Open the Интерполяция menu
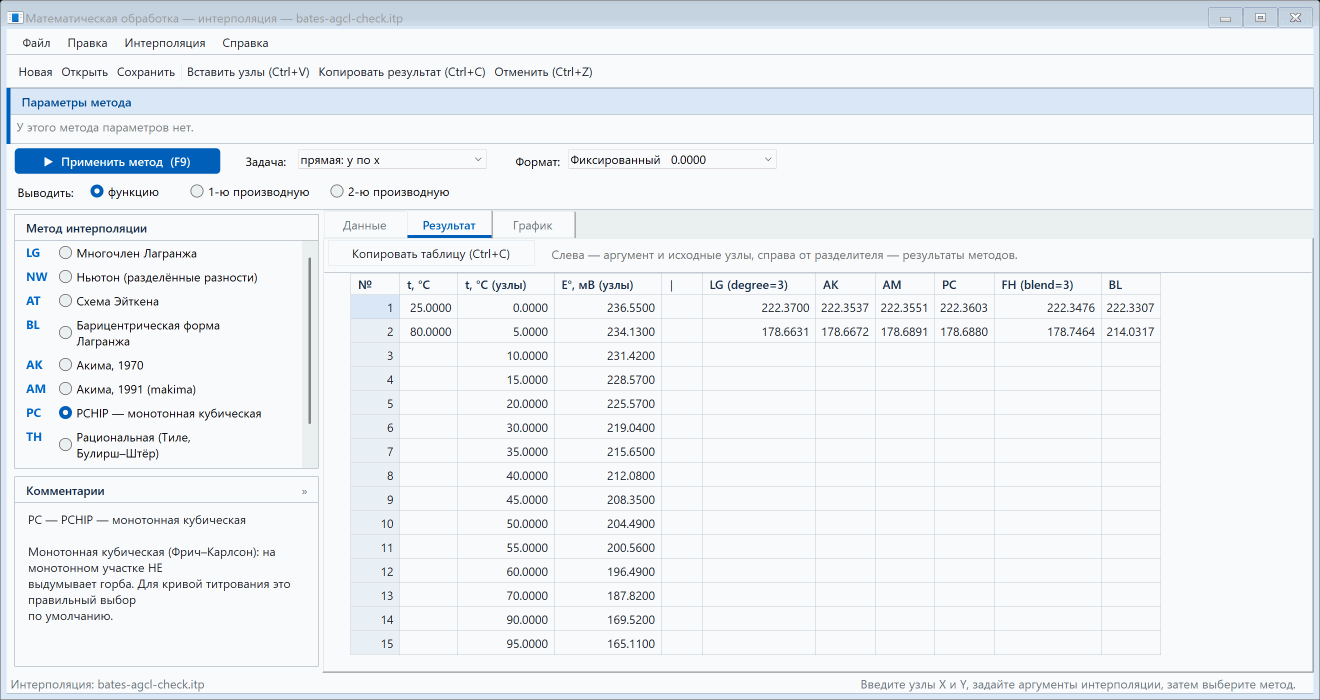The height and width of the screenshot is (700, 1320). tap(165, 43)
